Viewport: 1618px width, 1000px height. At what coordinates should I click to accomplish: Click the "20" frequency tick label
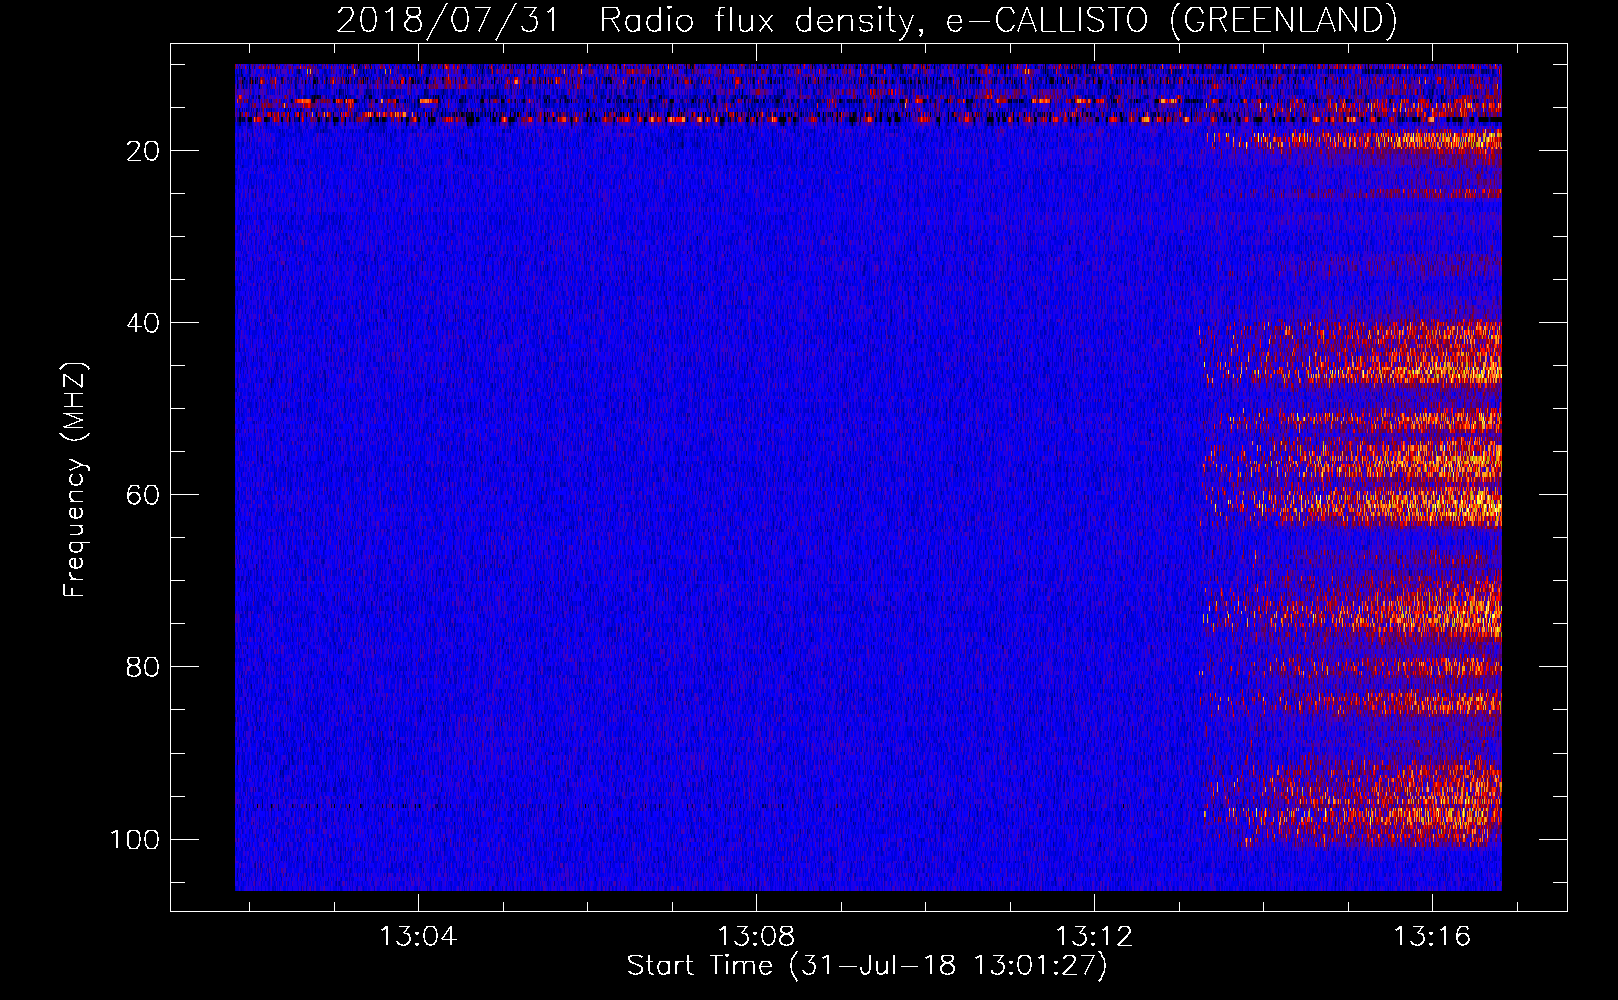pyautogui.click(x=143, y=151)
